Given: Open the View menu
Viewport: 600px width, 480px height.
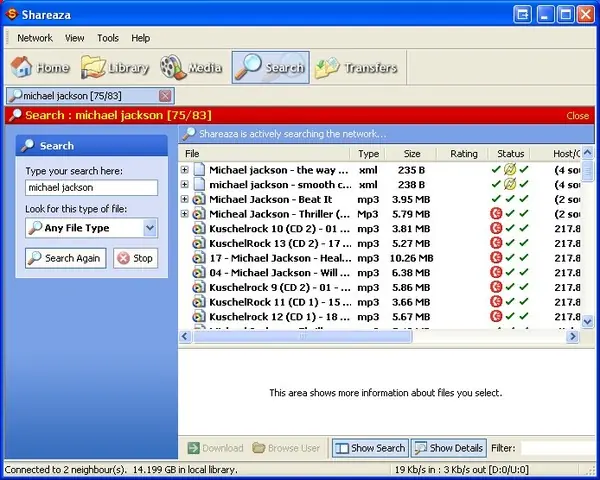Looking at the screenshot, I should (74, 38).
